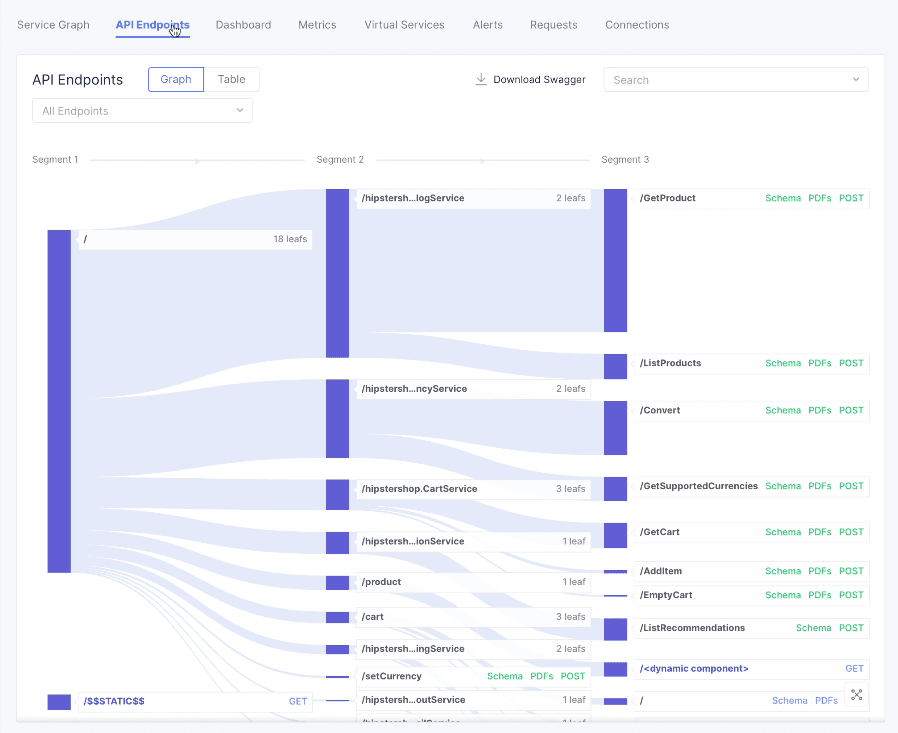The height and width of the screenshot is (733, 898).
Task: View Schema for the /setCurrency endpoint
Action: [505, 676]
